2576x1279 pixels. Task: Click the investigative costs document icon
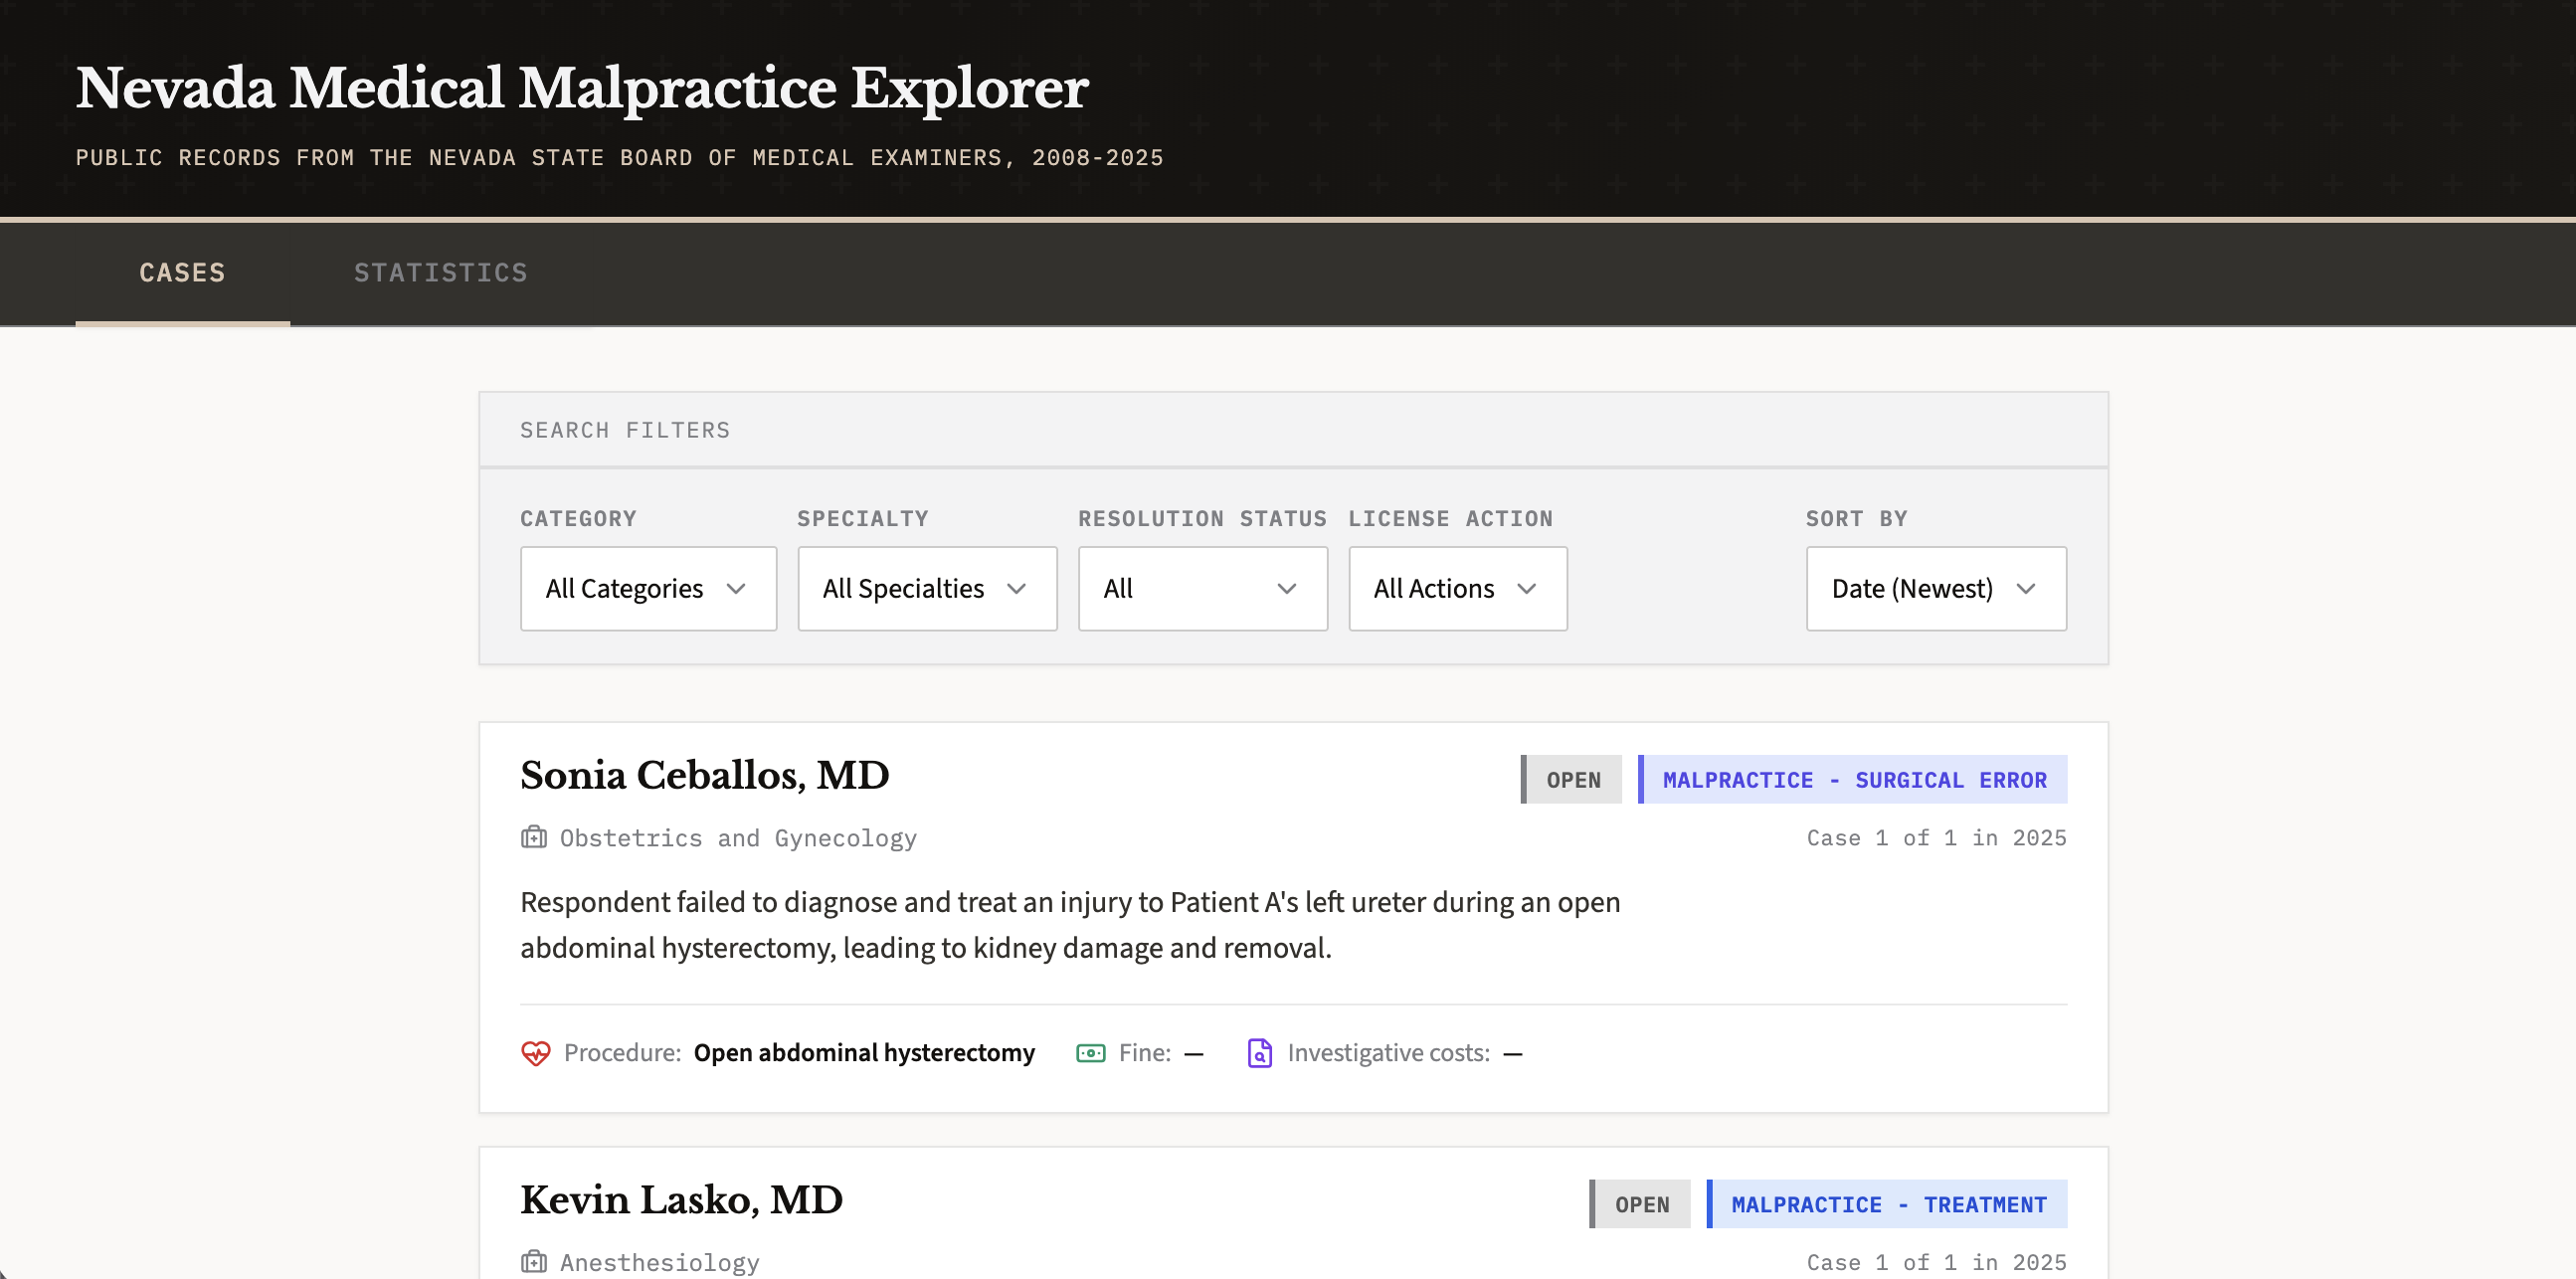coord(1258,1053)
